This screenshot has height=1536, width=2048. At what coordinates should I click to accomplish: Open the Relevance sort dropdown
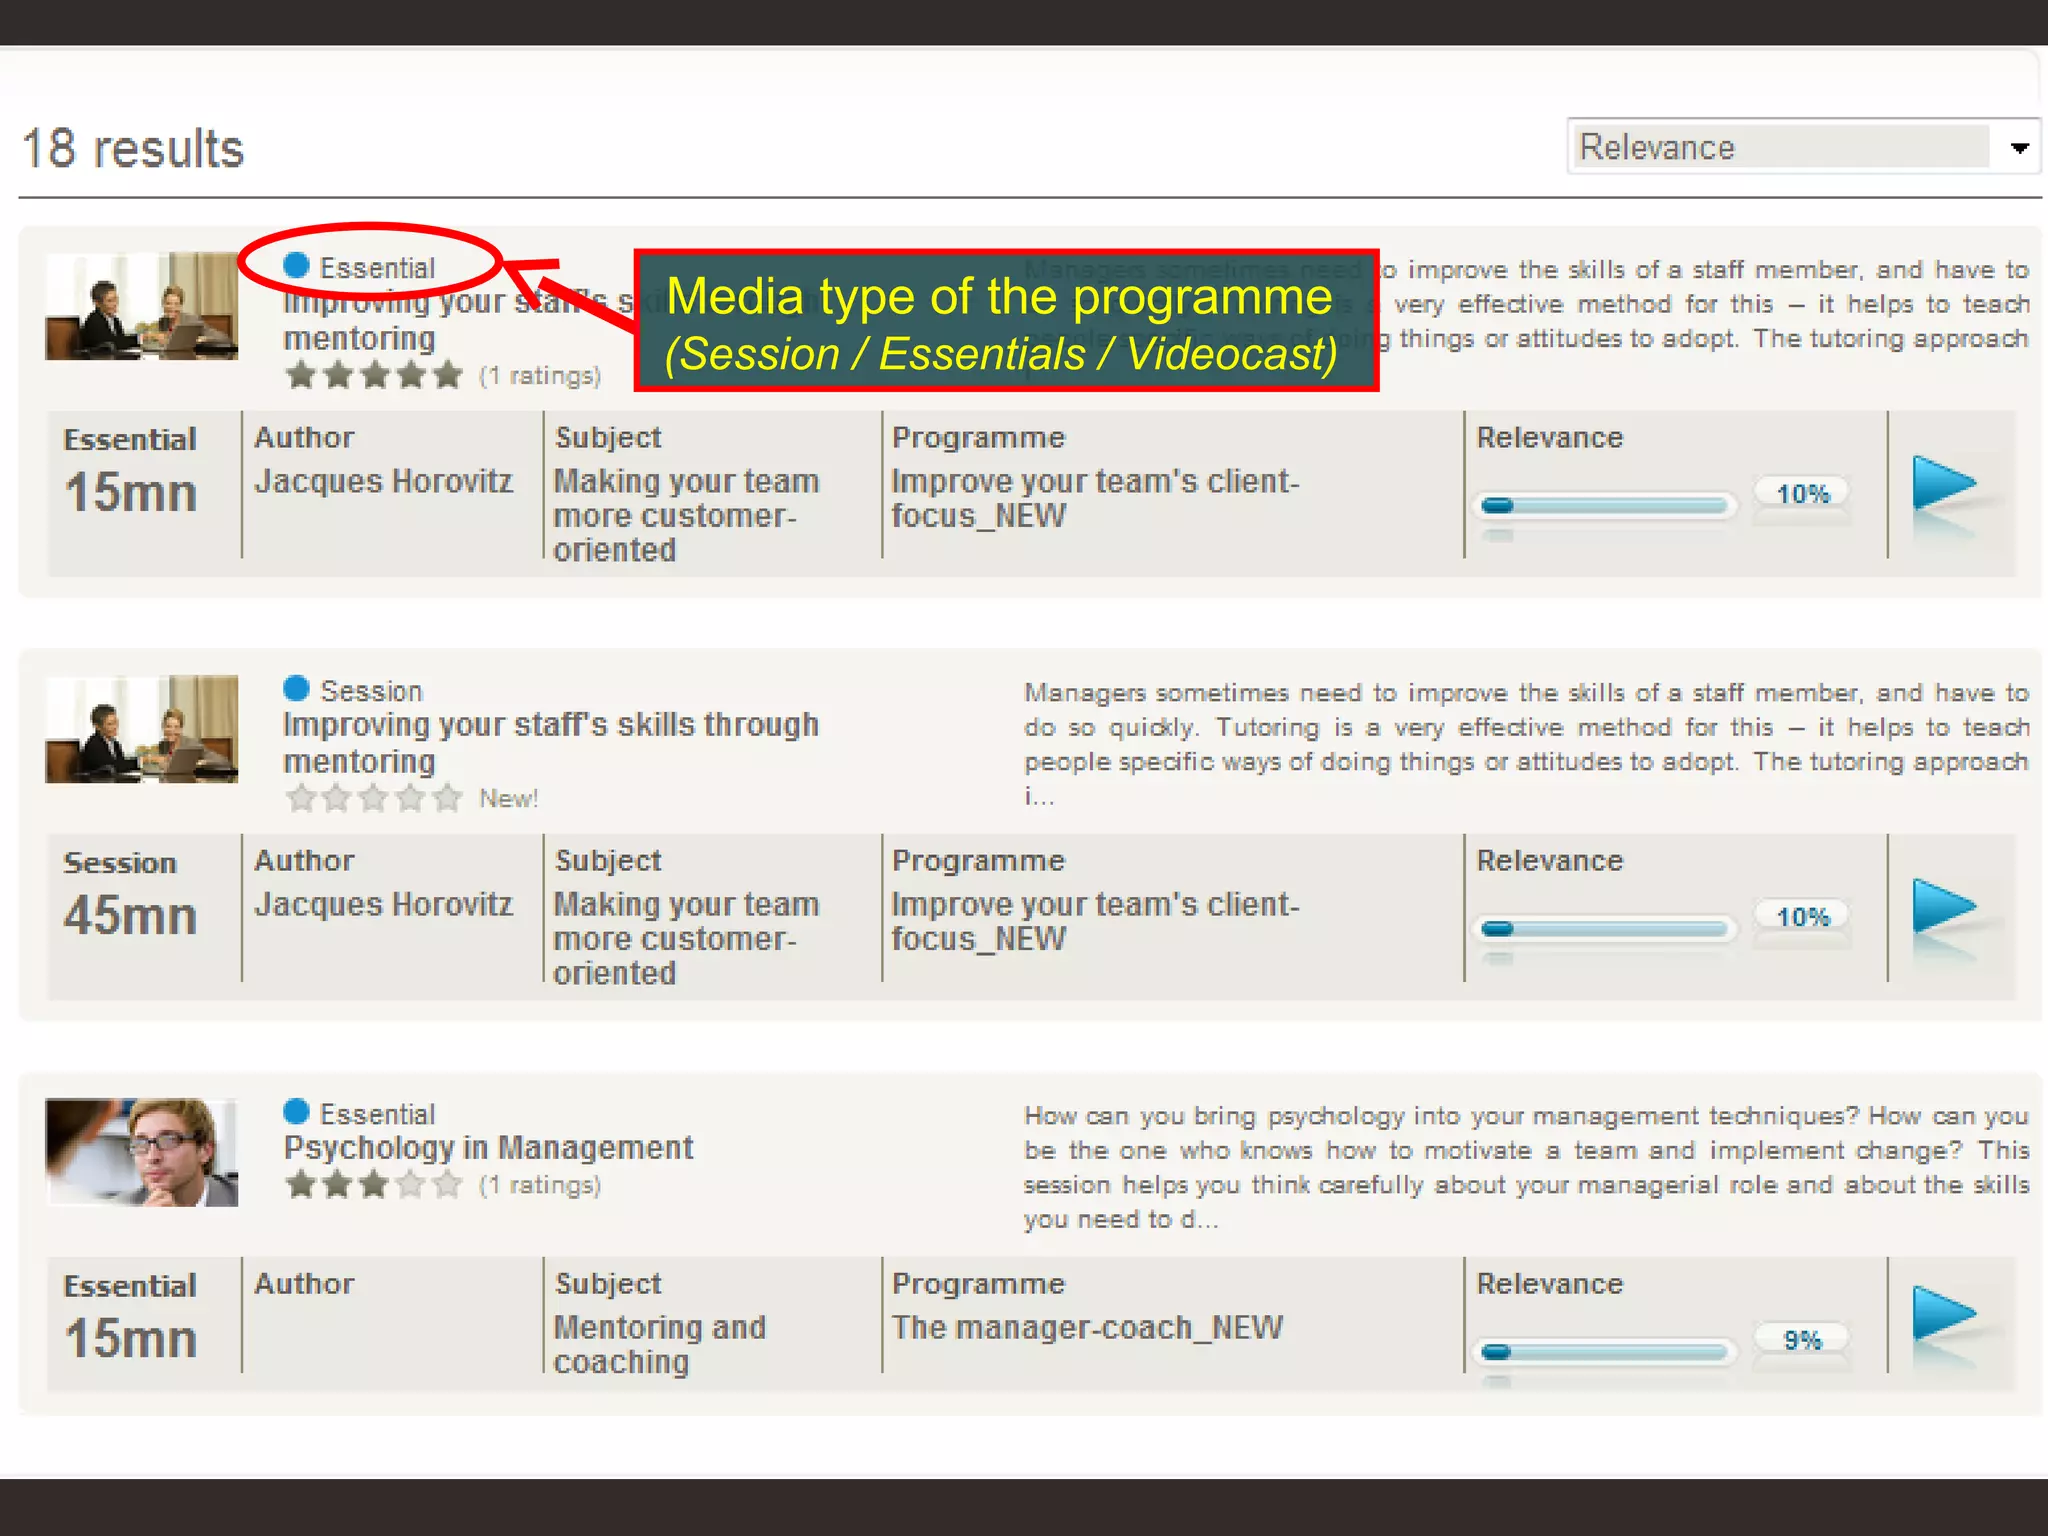[x=1802, y=147]
